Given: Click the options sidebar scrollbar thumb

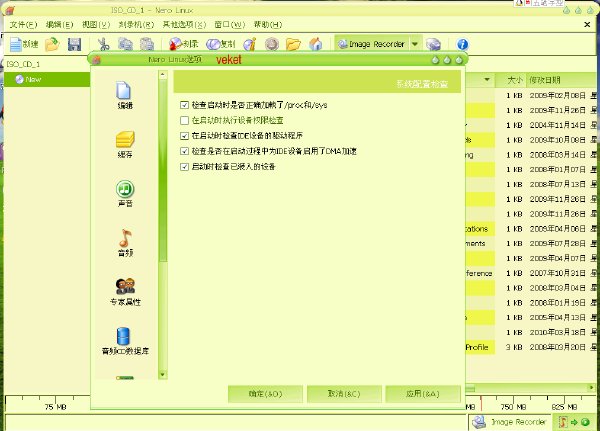Looking at the screenshot, I should pos(163,170).
